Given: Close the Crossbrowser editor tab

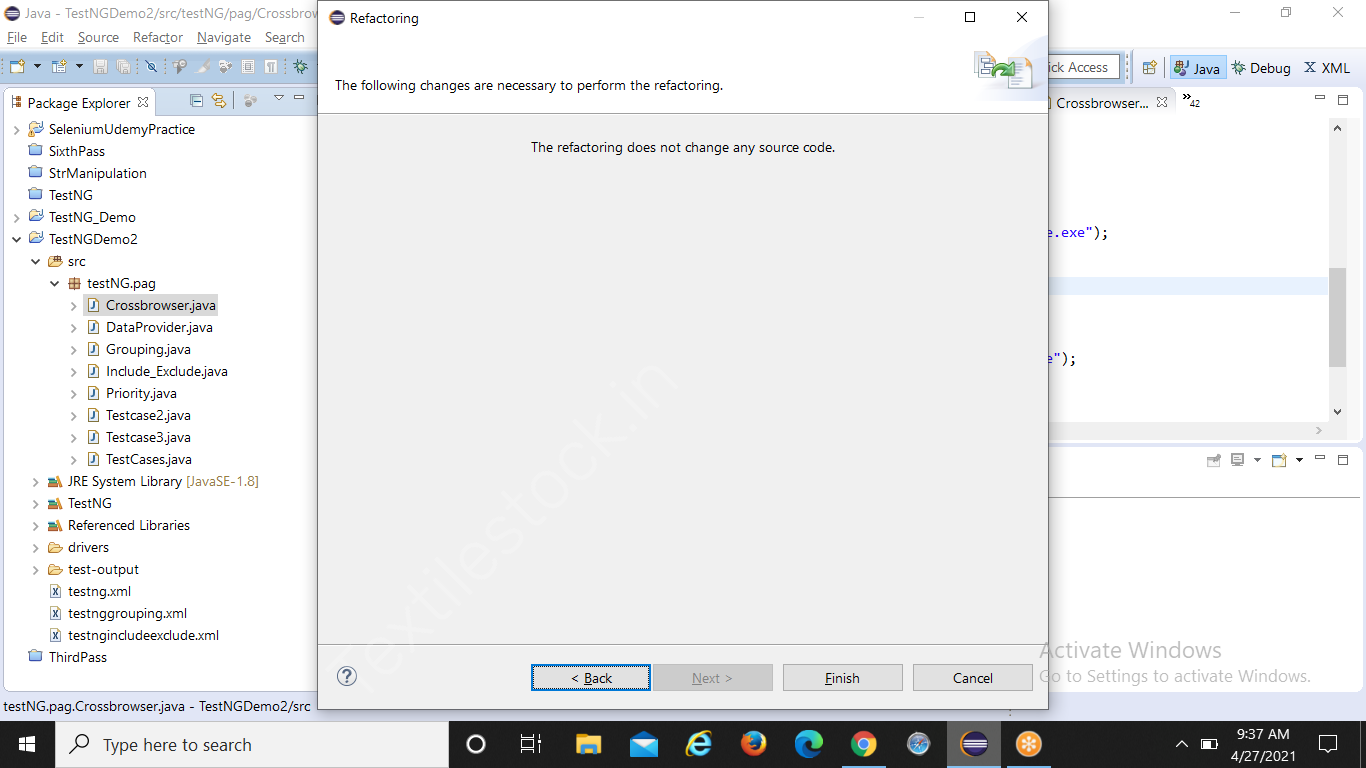Looking at the screenshot, I should click(x=1162, y=102).
